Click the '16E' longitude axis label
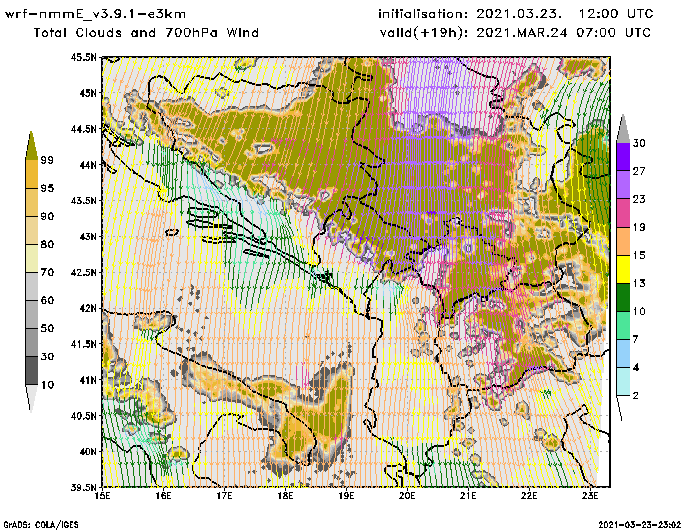Viewport: 700px width, 530px height. pyautogui.click(x=163, y=496)
